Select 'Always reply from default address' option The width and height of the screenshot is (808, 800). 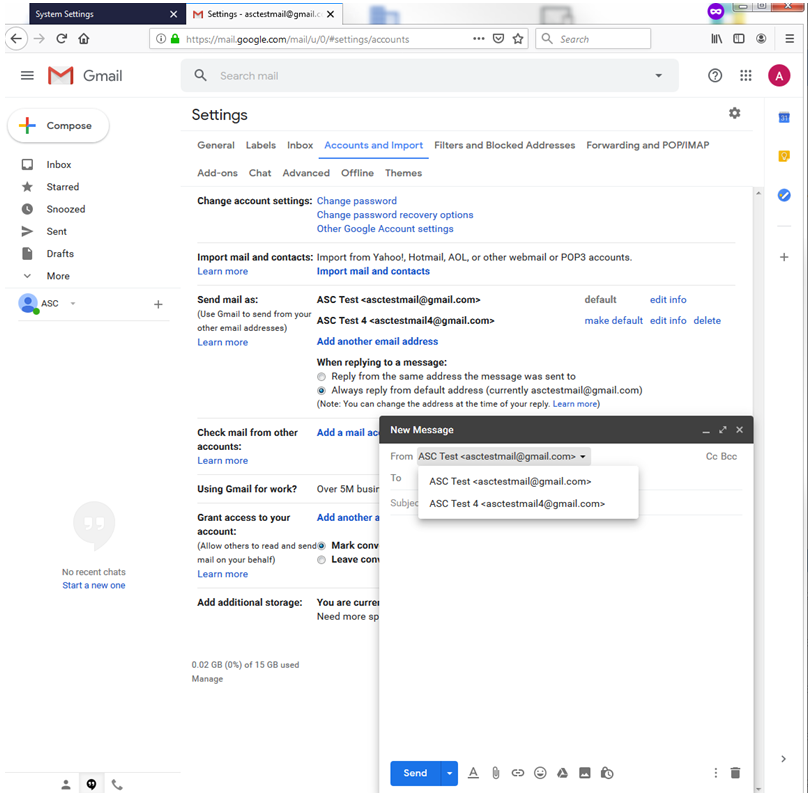point(322,391)
